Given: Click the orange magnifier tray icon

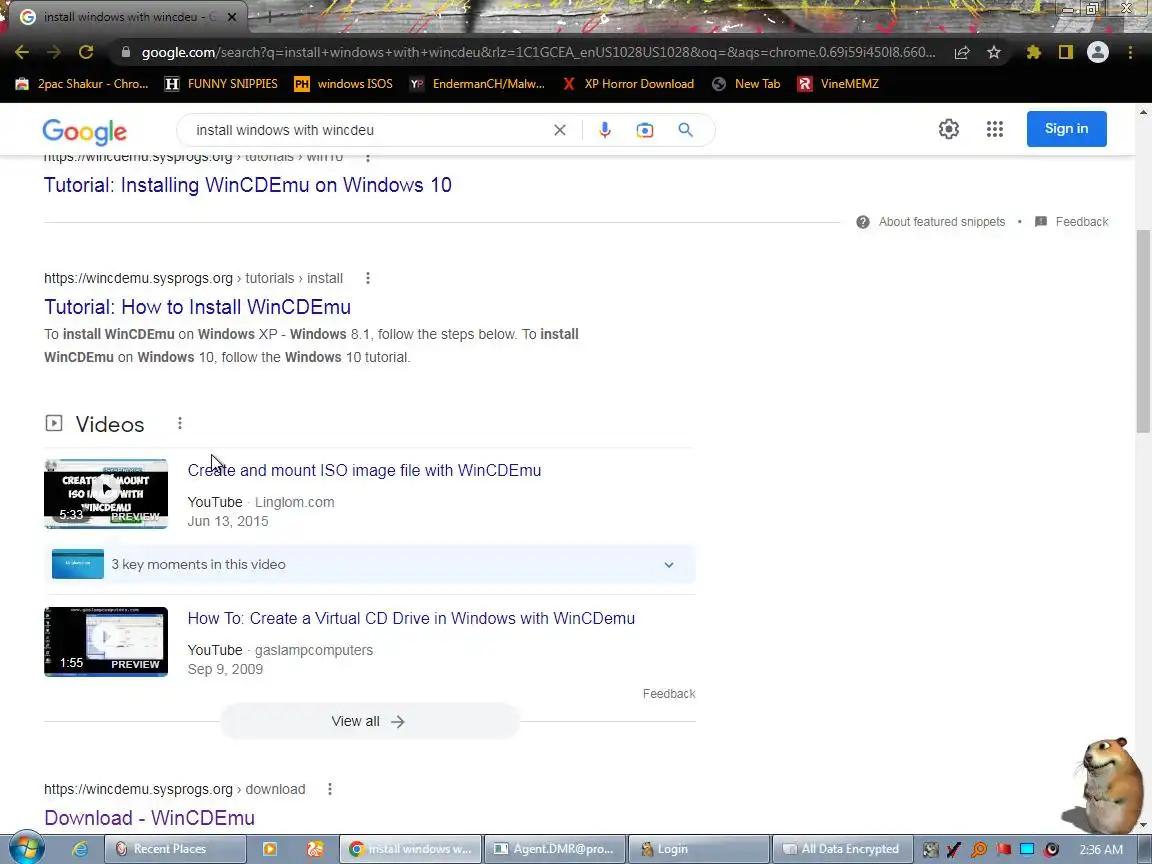Looking at the screenshot, I should (979, 849).
